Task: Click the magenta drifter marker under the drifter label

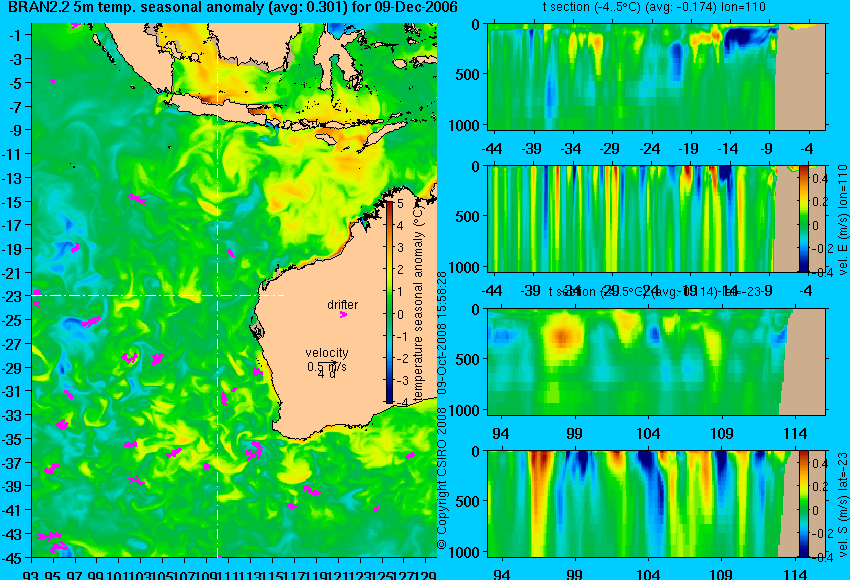Action: [x=343, y=314]
